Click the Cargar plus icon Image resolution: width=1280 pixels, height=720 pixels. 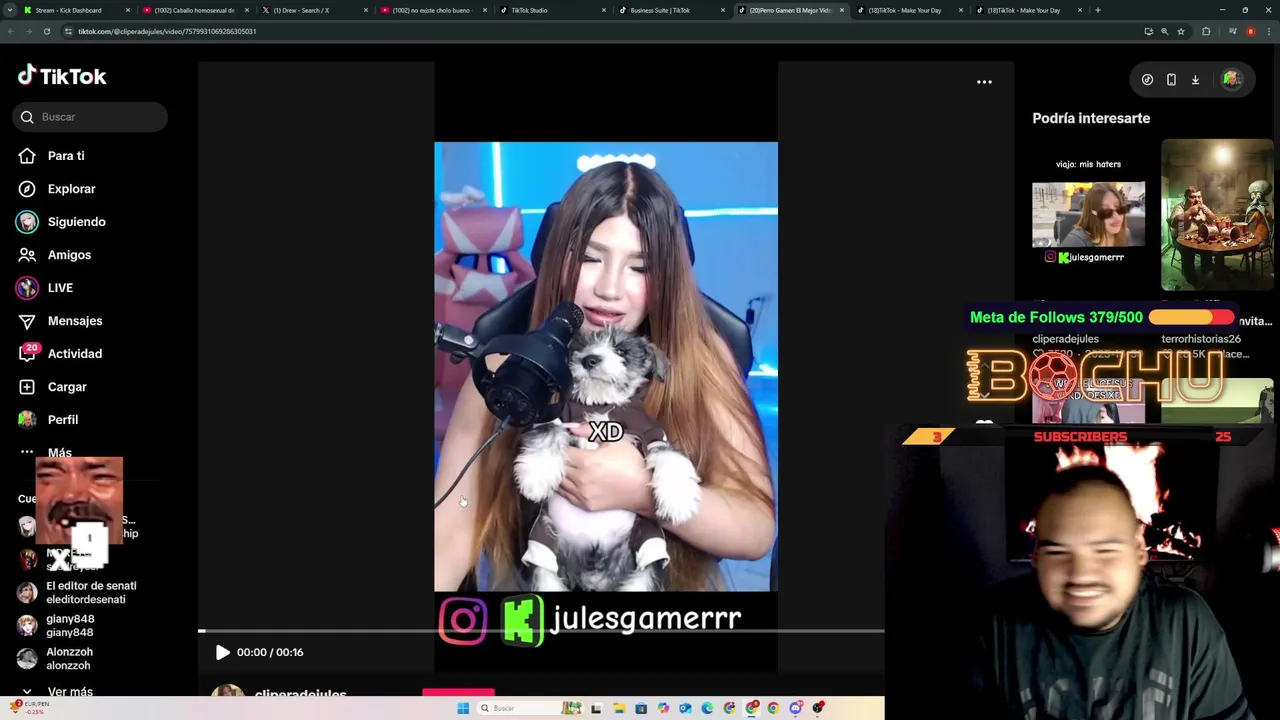[x=27, y=387]
